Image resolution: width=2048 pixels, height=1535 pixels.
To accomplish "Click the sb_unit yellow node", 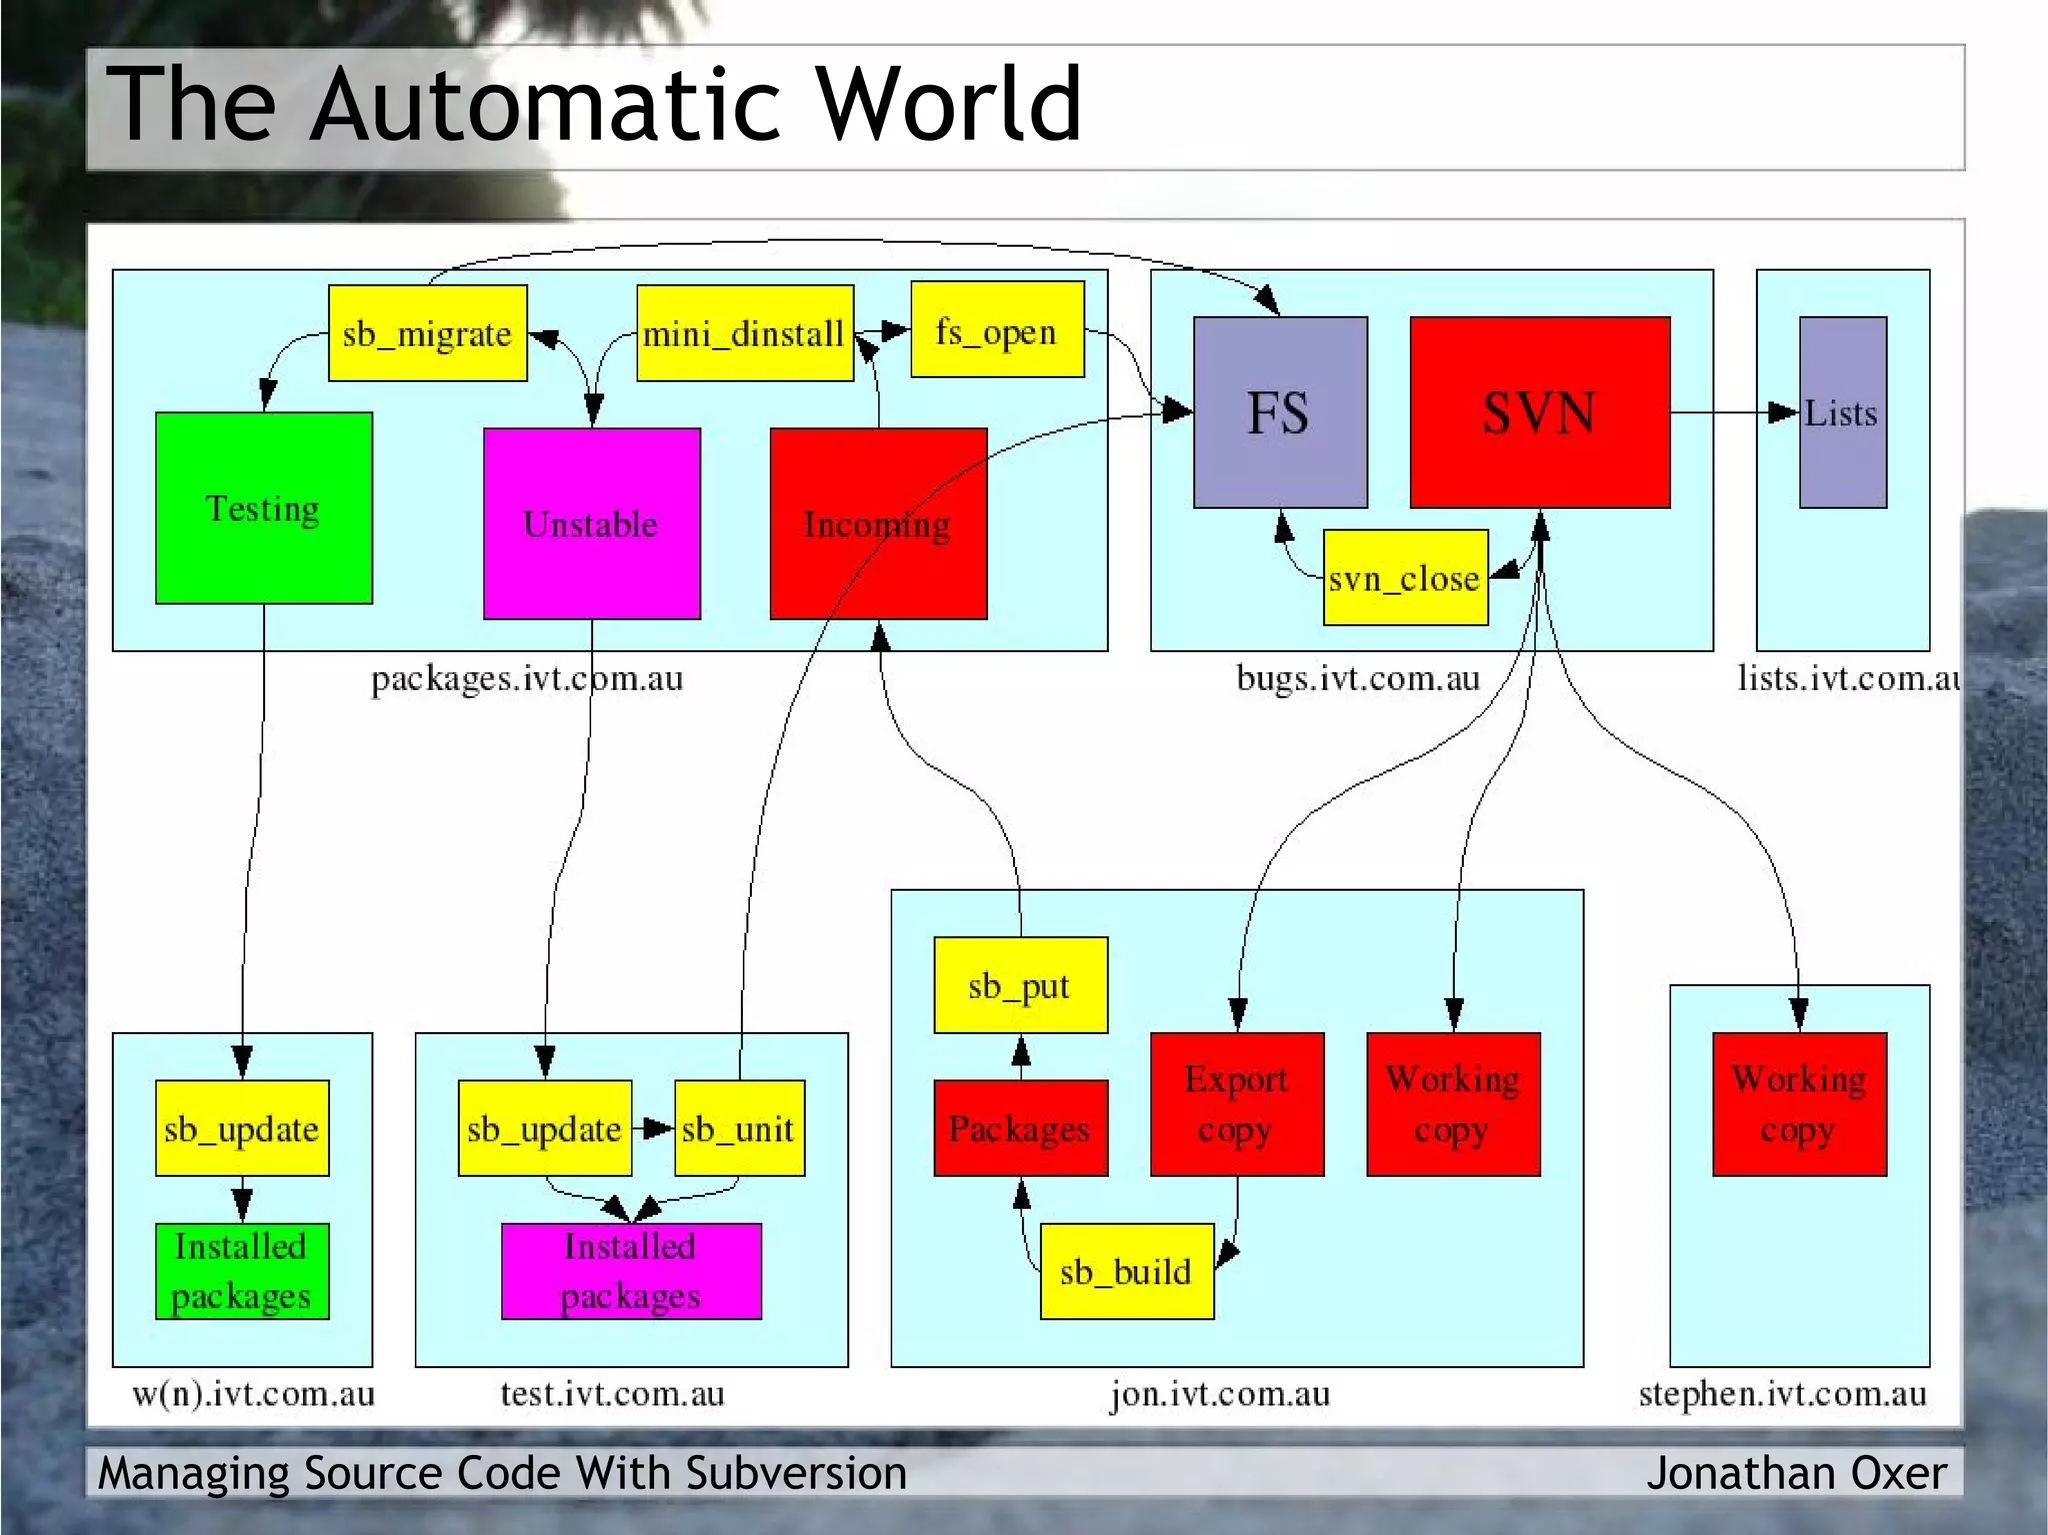I will 738,1128.
